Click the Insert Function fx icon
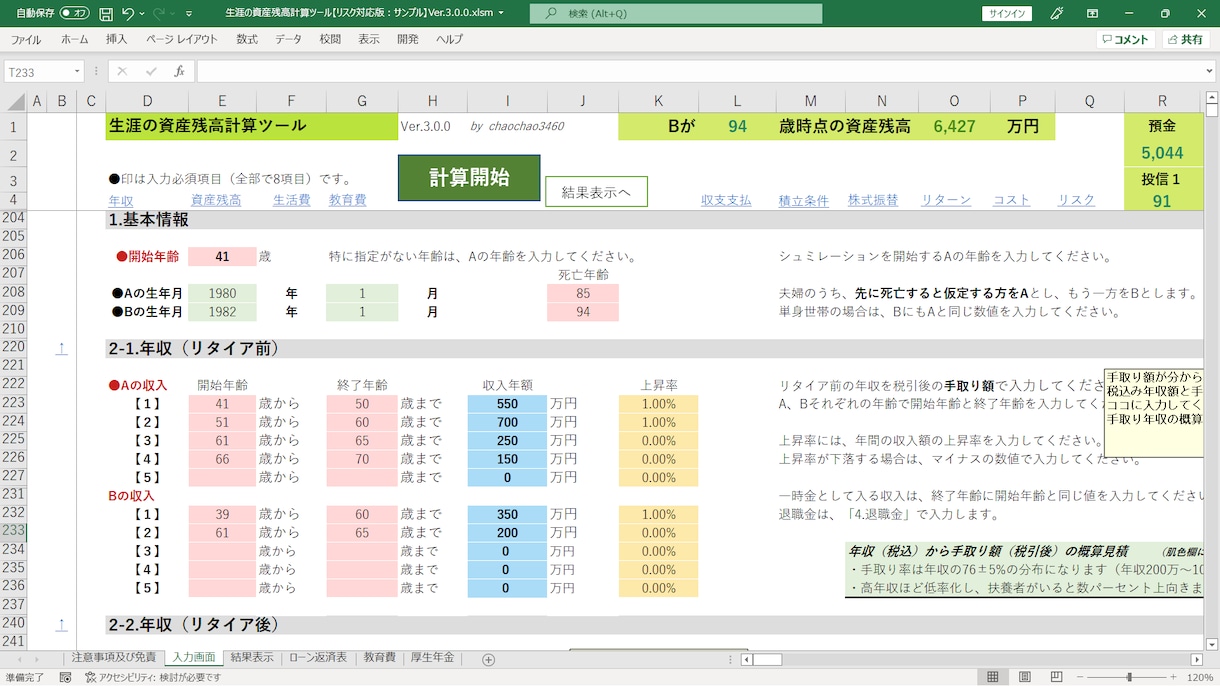The image size is (1220, 686). [x=179, y=72]
